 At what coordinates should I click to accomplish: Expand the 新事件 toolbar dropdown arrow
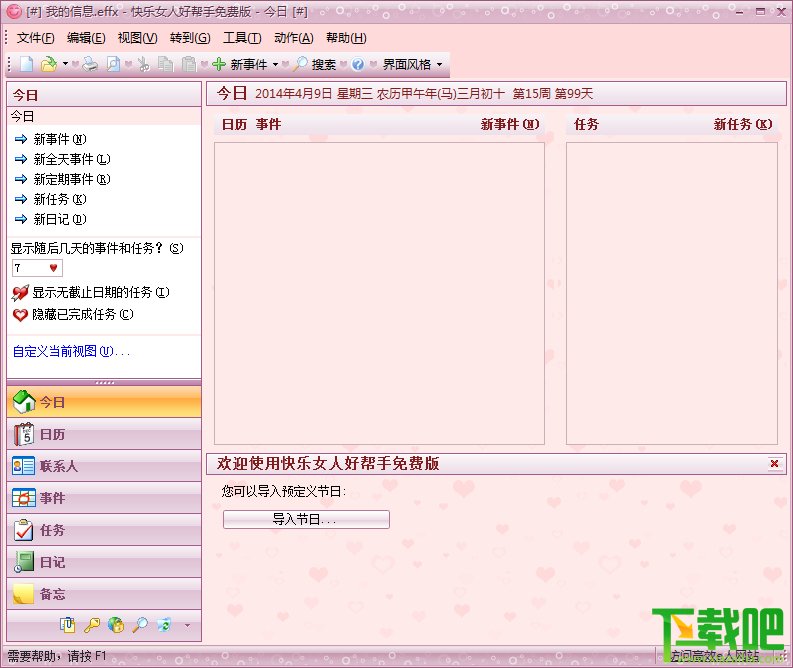click(276, 64)
